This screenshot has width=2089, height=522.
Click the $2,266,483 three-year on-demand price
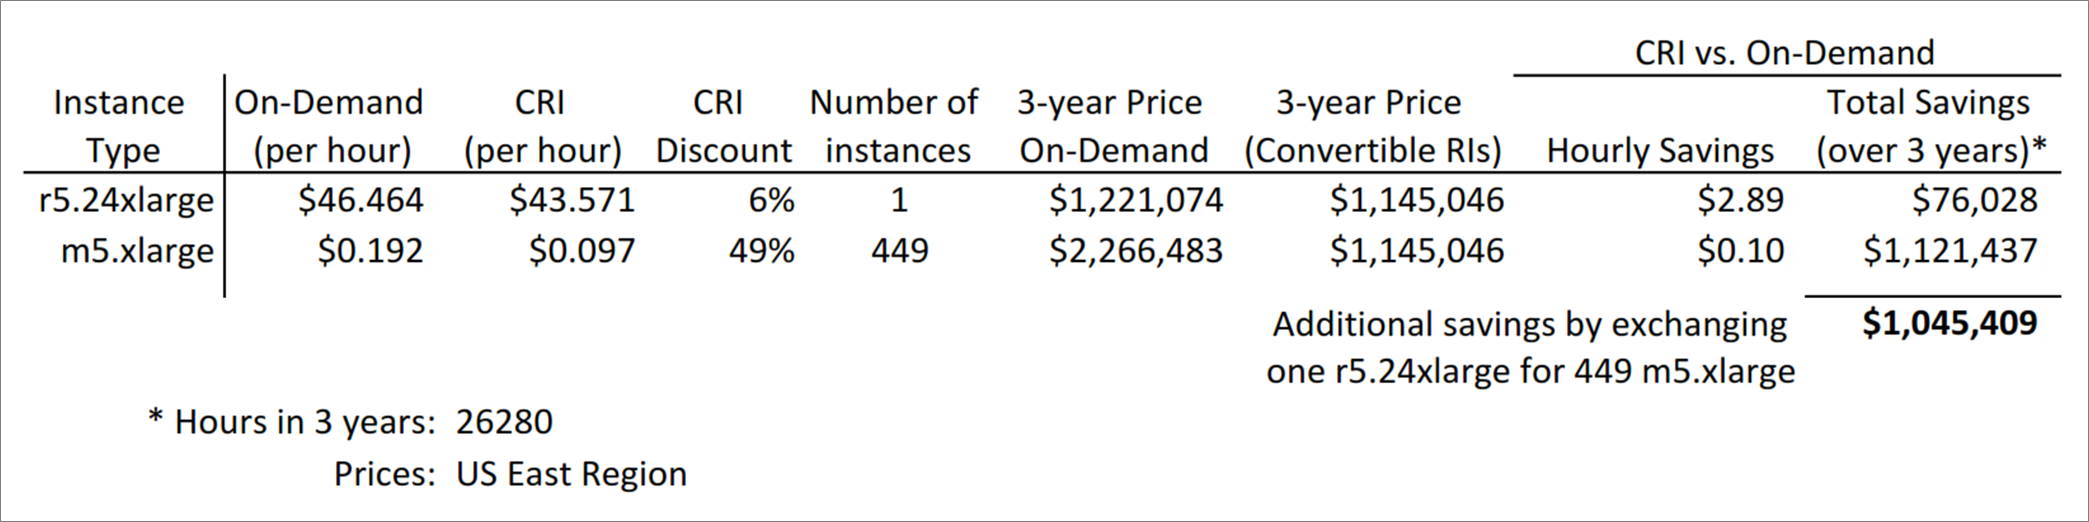coord(1136,250)
